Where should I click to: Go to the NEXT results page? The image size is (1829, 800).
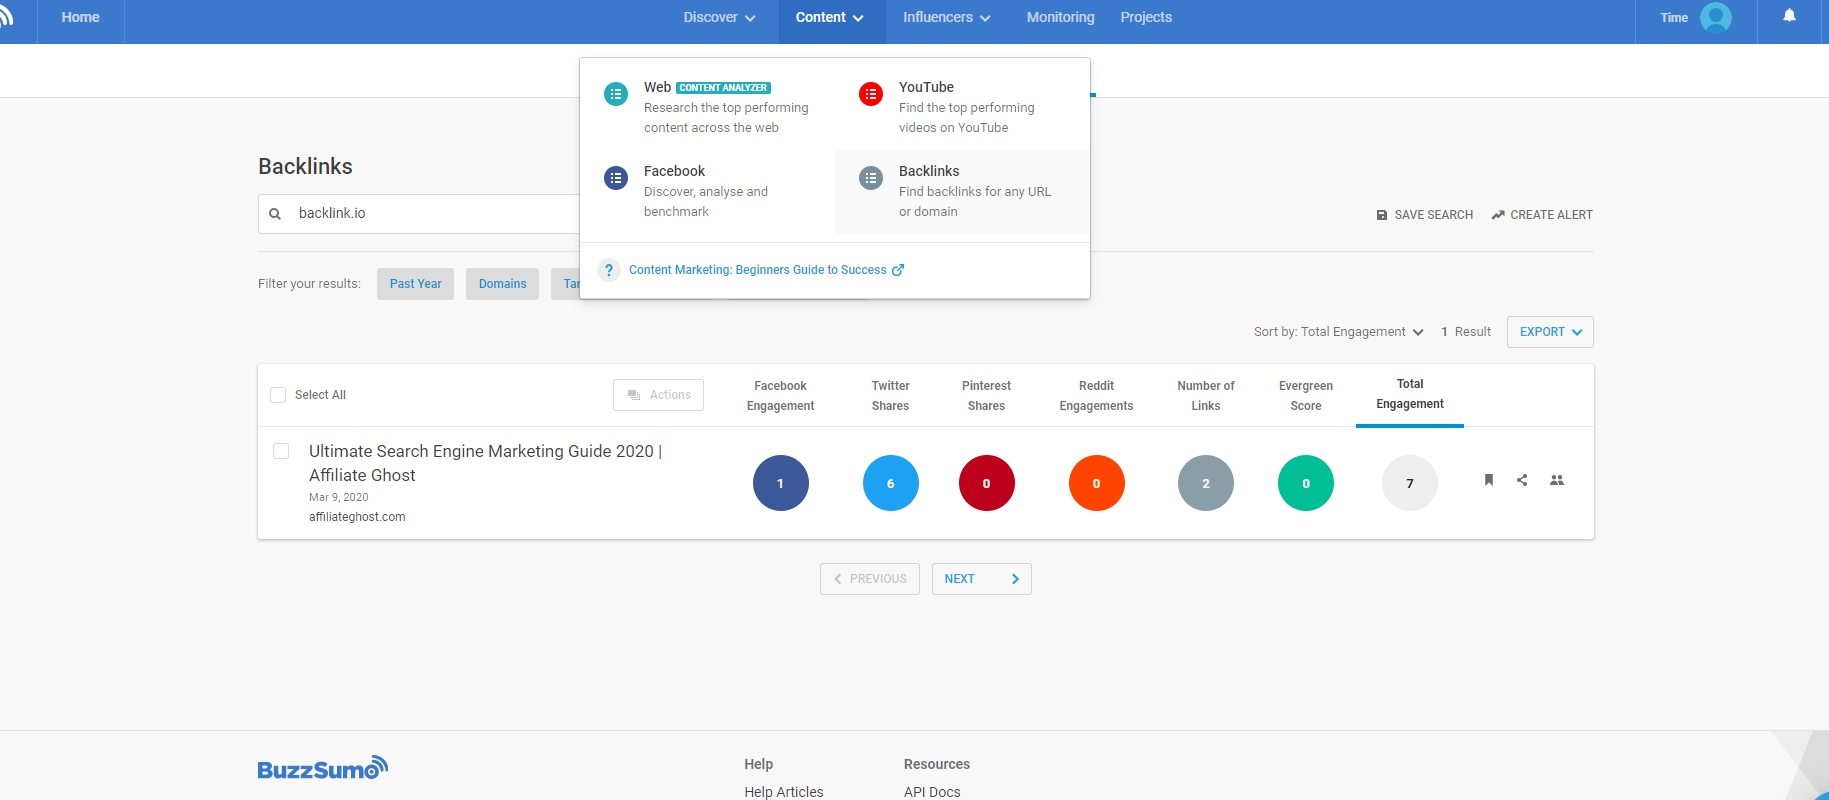(x=981, y=579)
